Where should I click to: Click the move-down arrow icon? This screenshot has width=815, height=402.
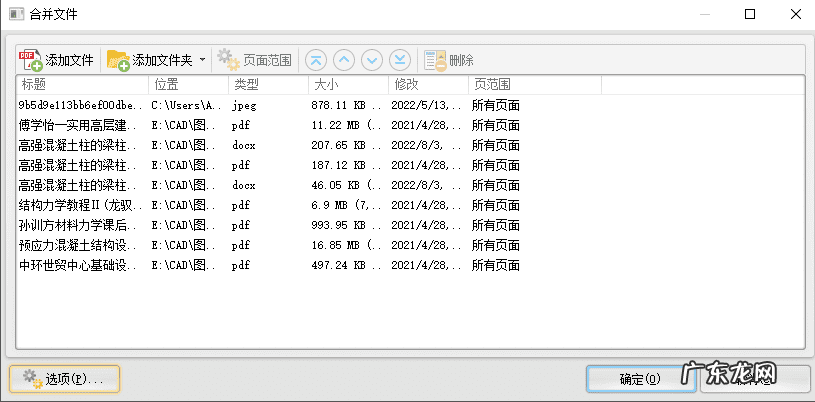(372, 60)
